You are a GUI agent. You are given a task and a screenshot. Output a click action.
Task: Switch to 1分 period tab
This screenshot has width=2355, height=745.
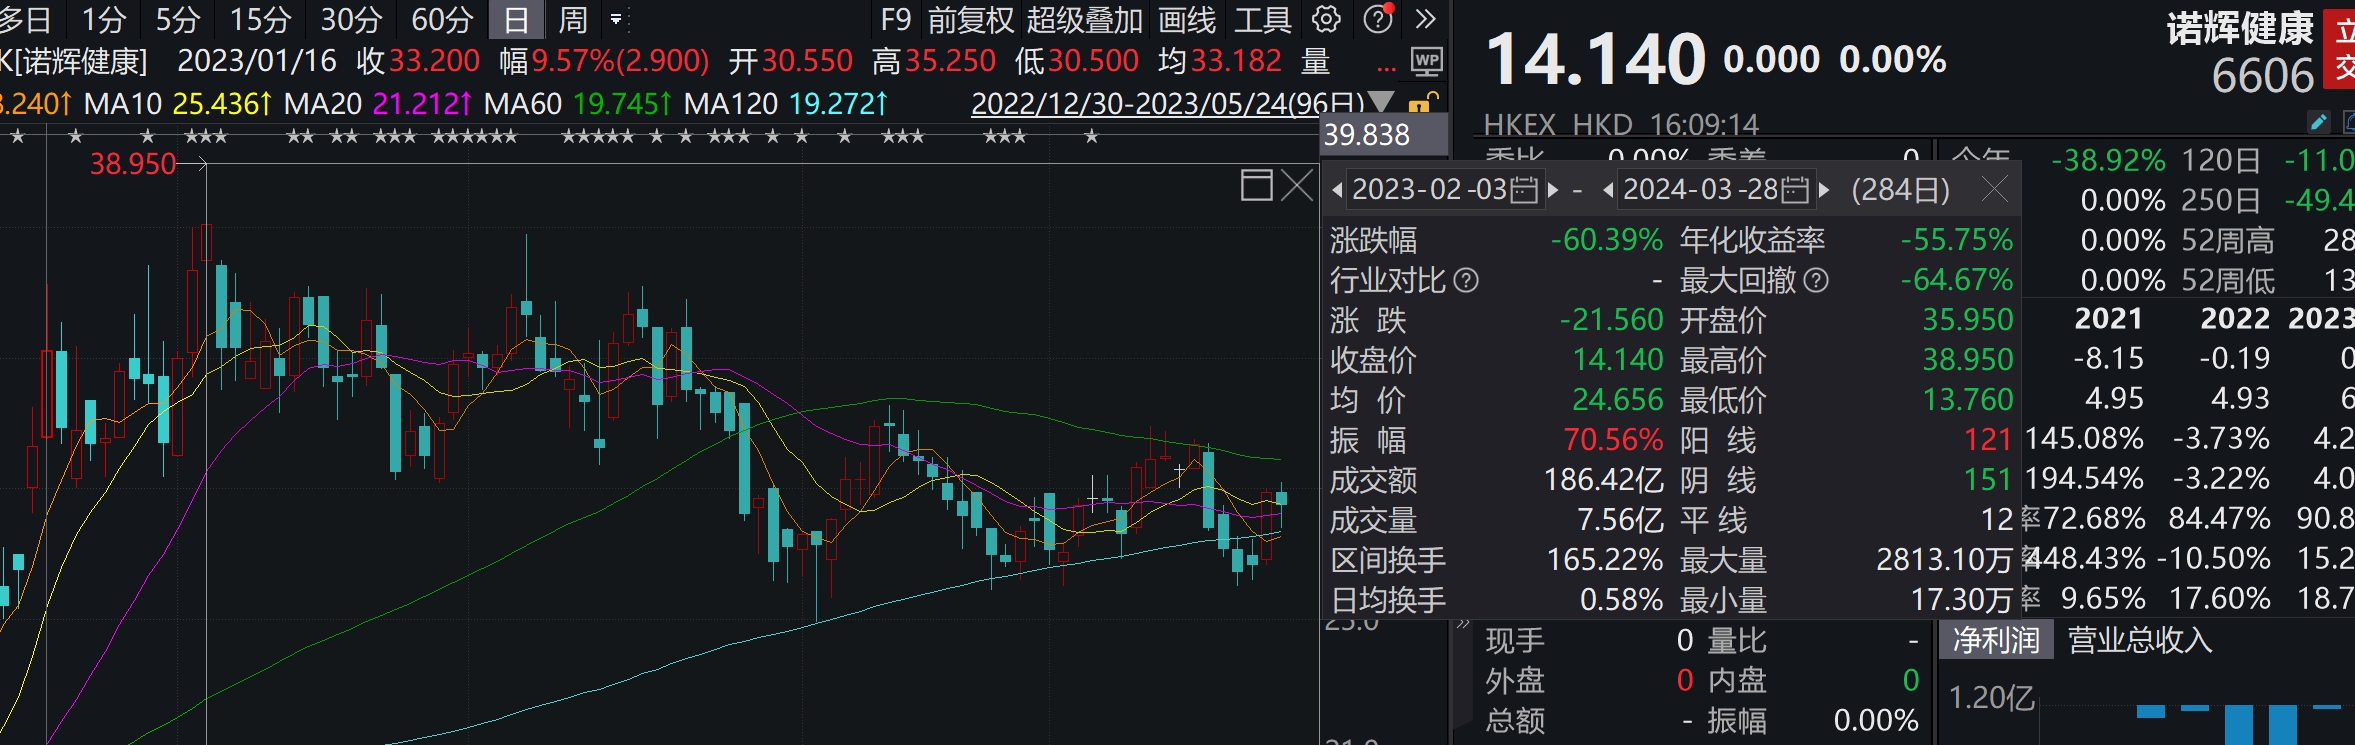click(x=104, y=19)
